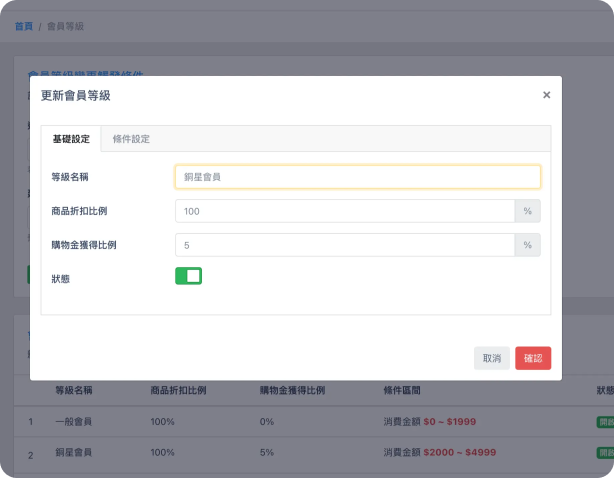Screen dimensions: 614x478
Task: Click the green status badge for 一般會員
Action: click(604, 422)
